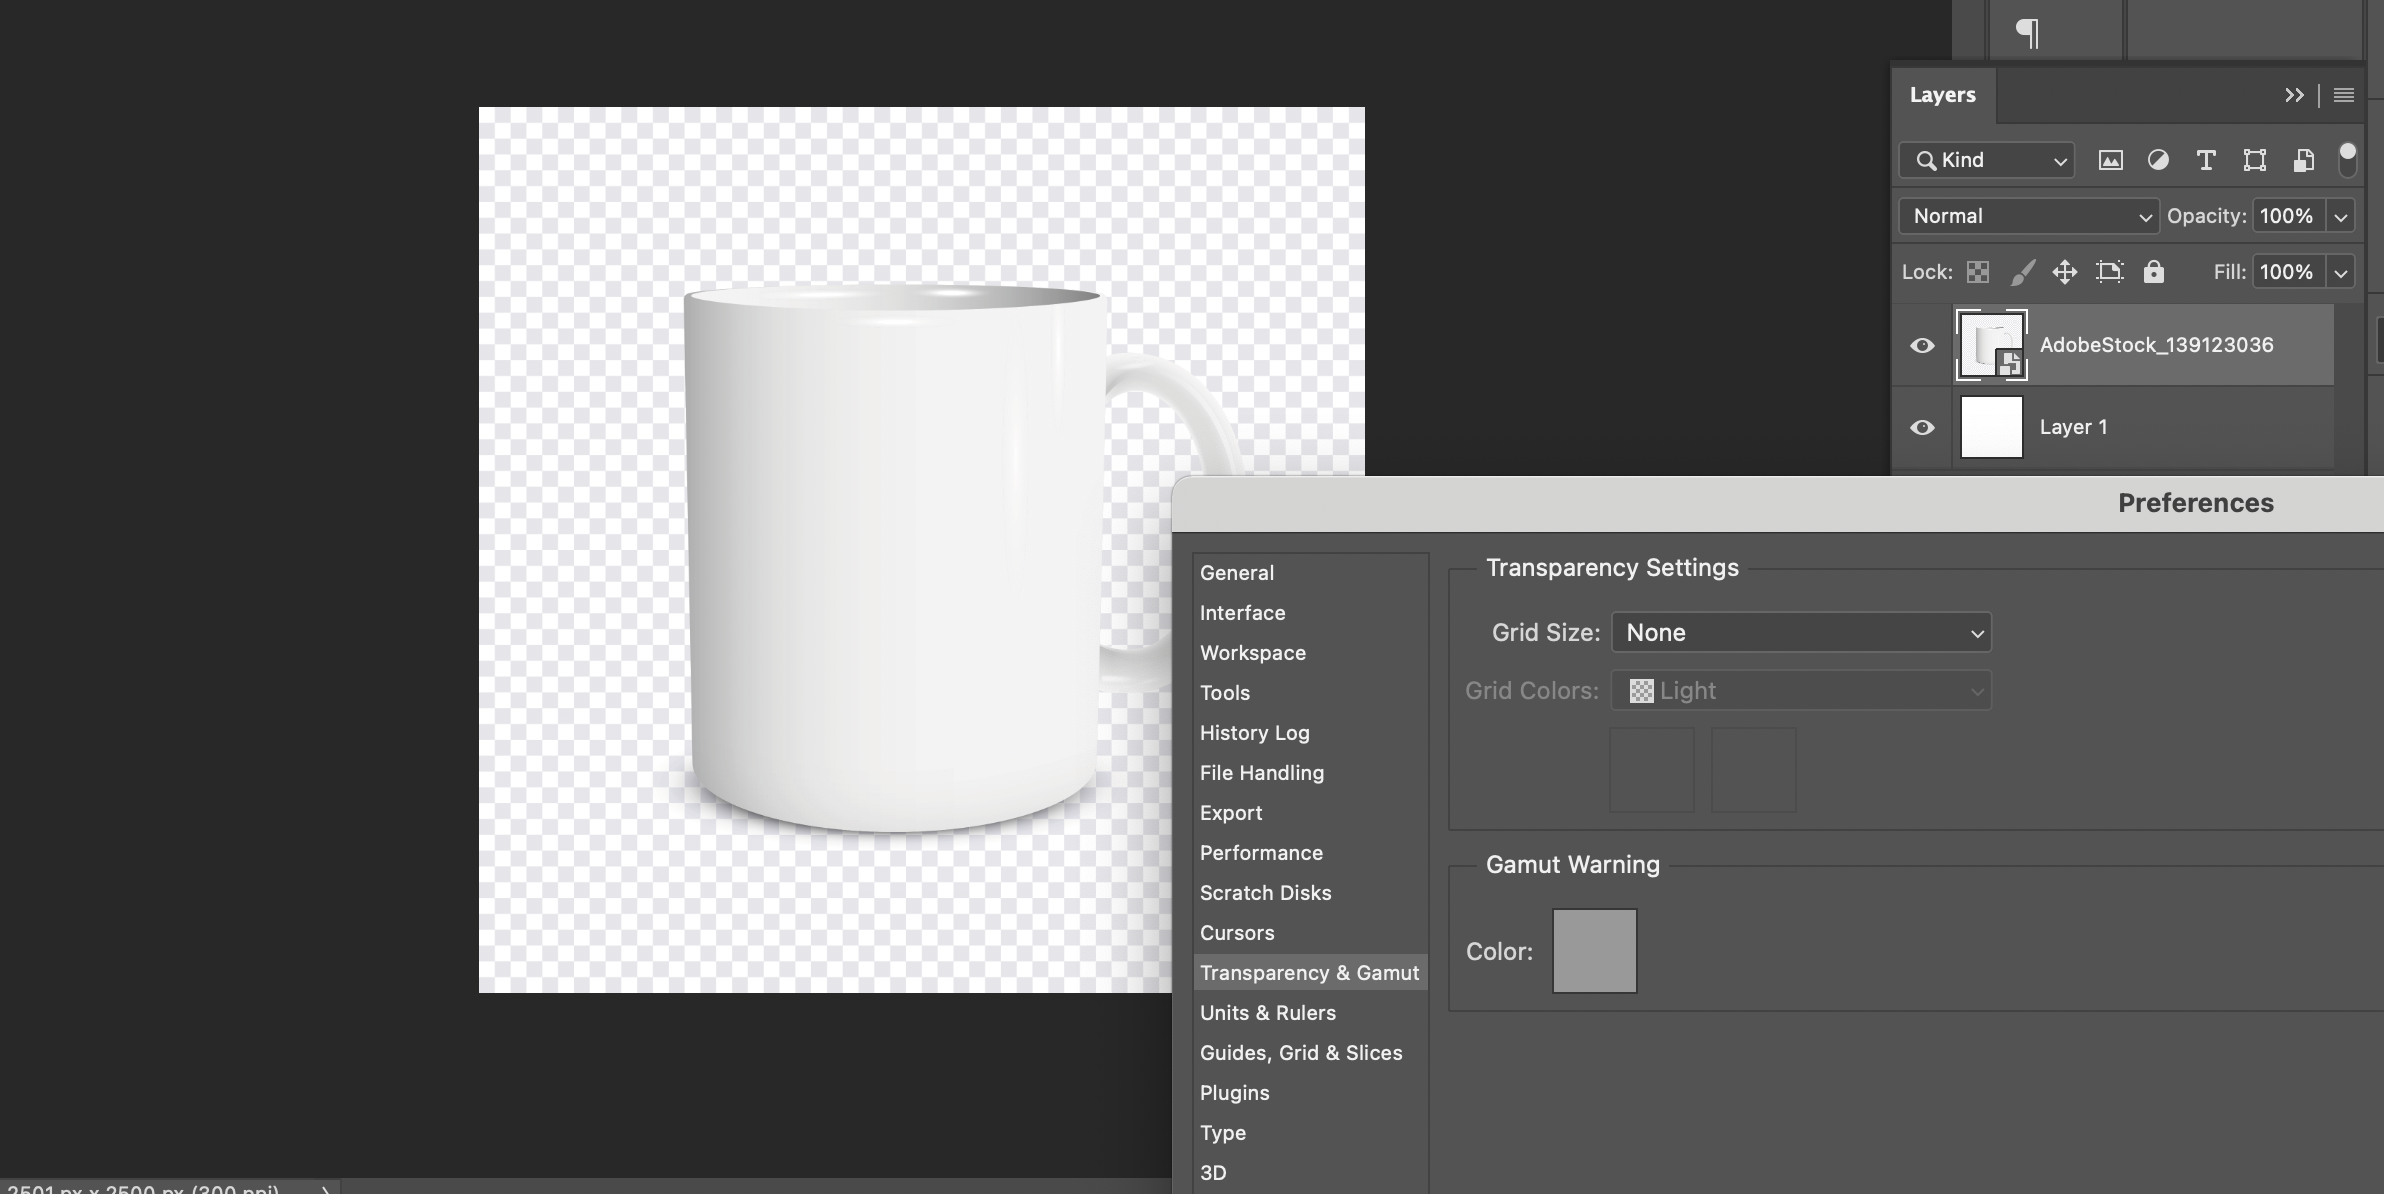Select the Transparency & Gamut category
This screenshot has height=1194, width=2384.
click(1309, 972)
